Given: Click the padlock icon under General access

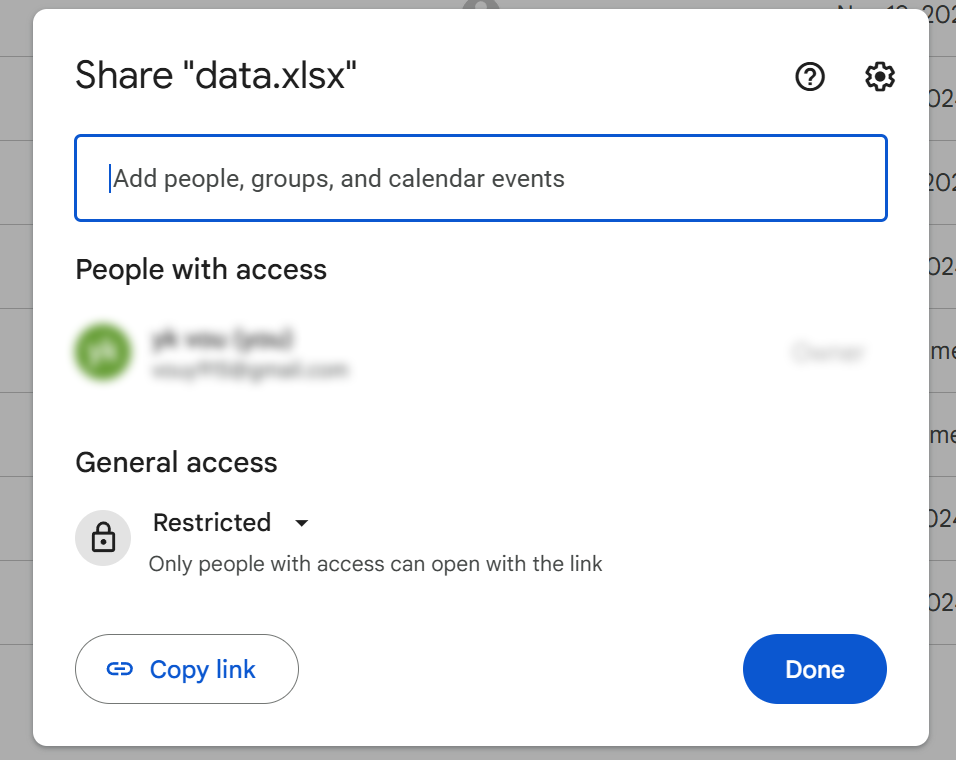Looking at the screenshot, I should pyautogui.click(x=103, y=538).
